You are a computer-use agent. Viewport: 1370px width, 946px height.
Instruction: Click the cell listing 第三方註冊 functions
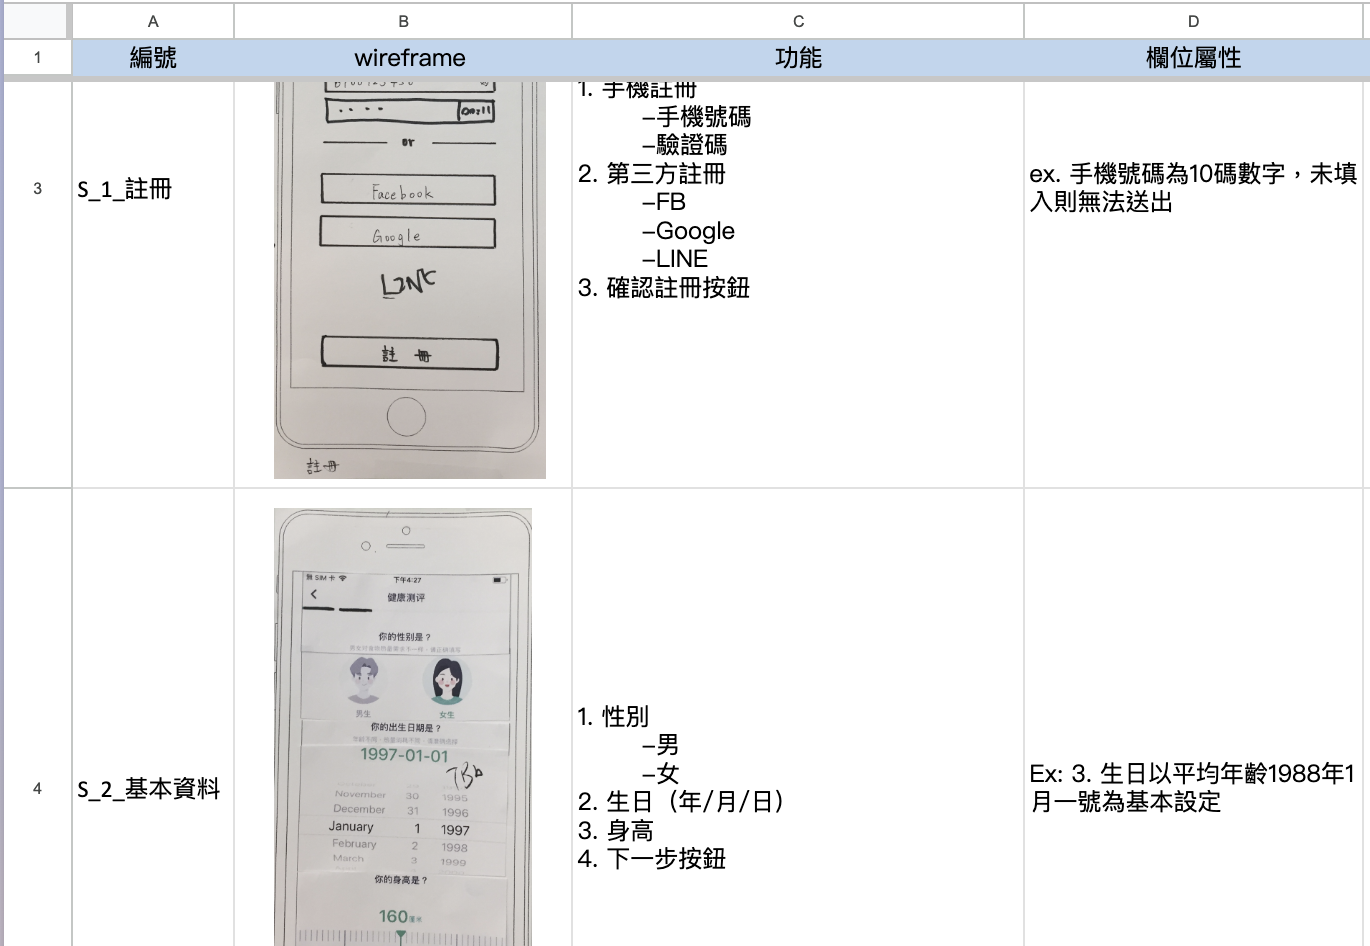(798, 285)
